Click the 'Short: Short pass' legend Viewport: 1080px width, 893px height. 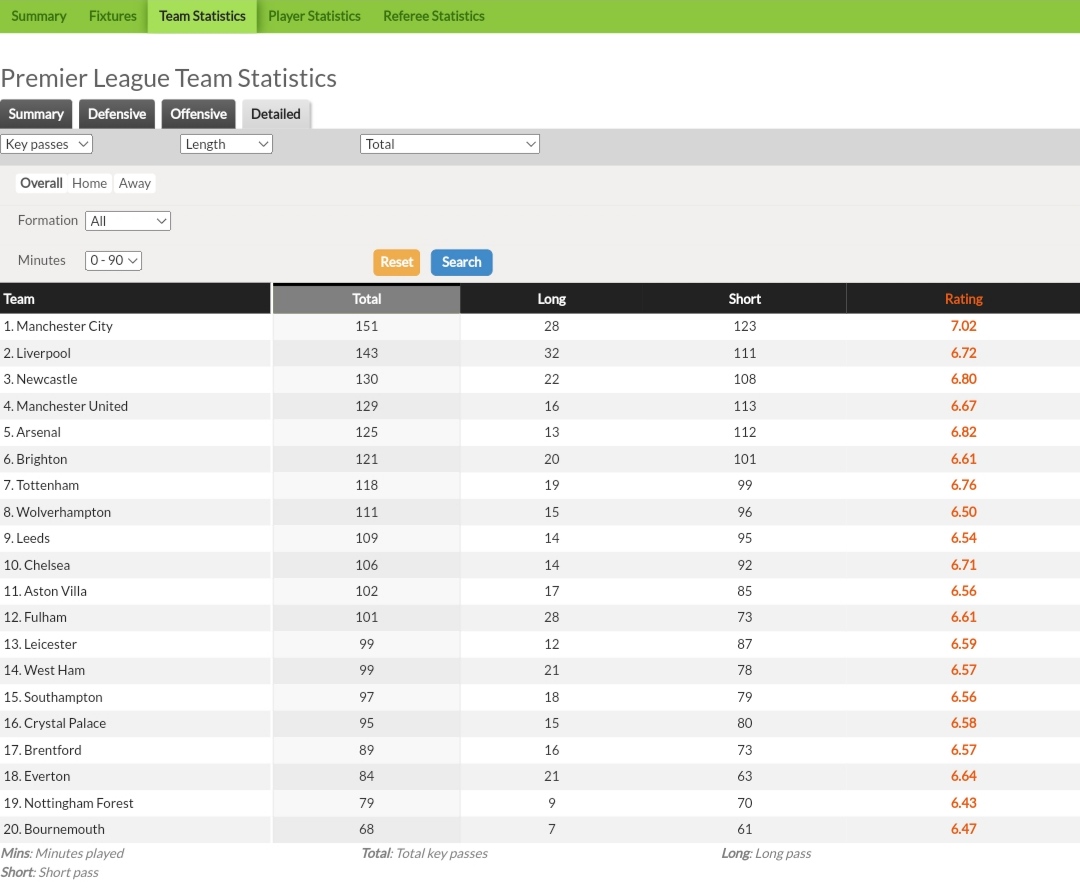click(x=50, y=873)
